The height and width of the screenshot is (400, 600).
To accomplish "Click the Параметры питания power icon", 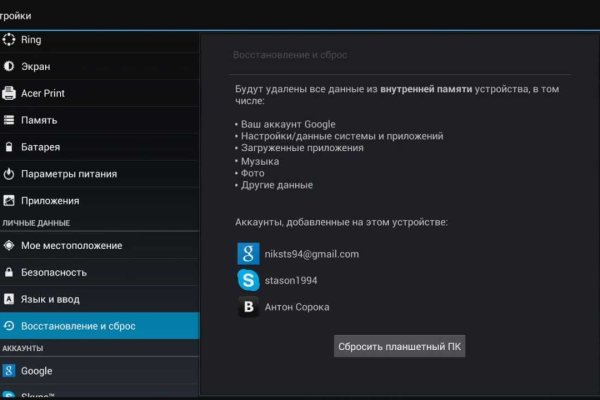I will (x=9, y=174).
